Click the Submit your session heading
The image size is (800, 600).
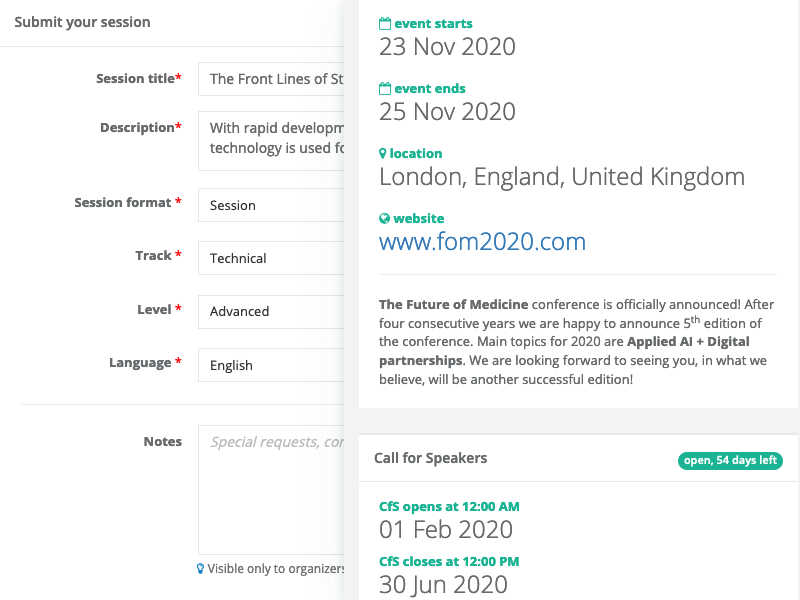82,22
